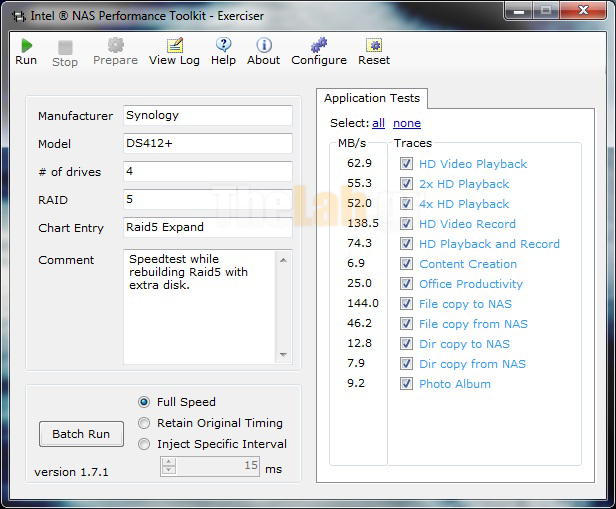Toggle Dir copy from NAS checkbox
This screenshot has width=616, height=509.
tap(406, 364)
